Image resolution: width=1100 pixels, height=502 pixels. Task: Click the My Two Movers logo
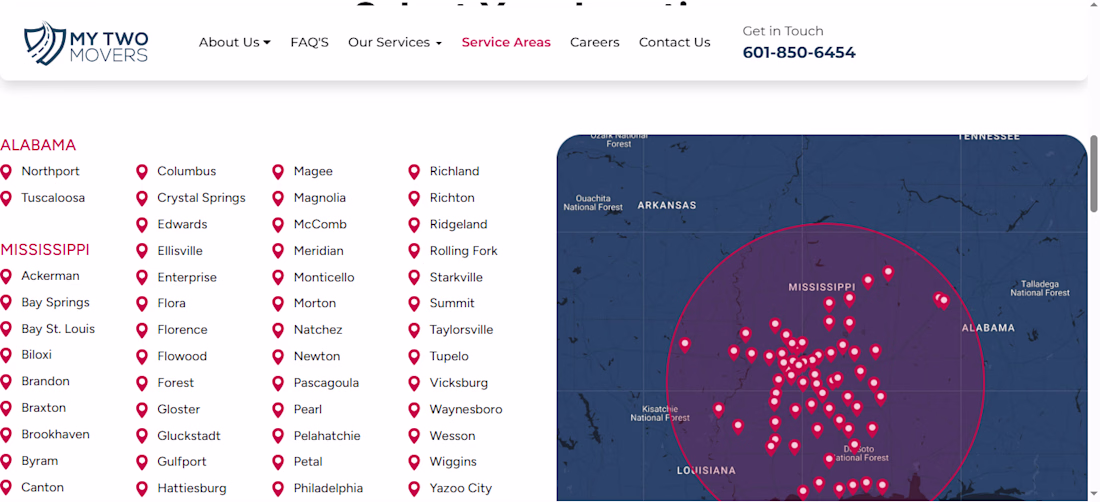(86, 43)
